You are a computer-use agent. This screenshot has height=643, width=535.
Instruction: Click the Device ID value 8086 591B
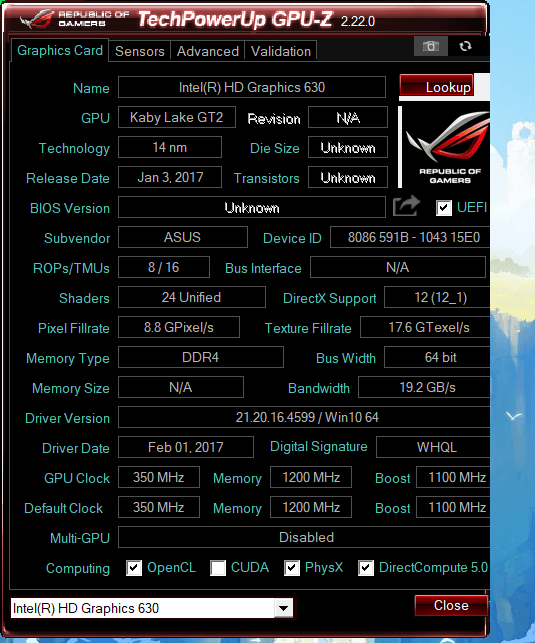(x=410, y=237)
